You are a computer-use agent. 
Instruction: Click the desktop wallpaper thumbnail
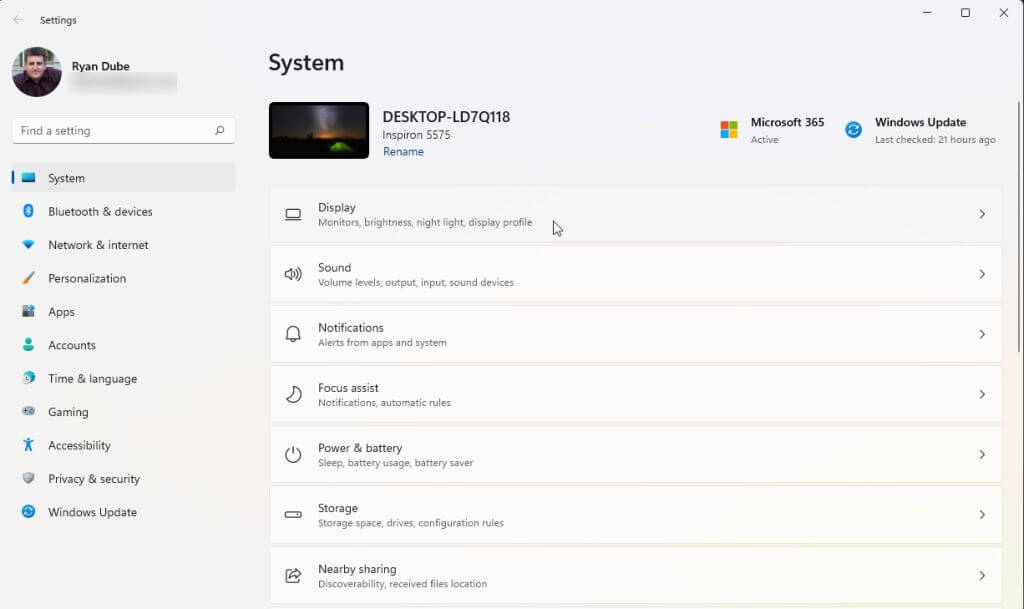pos(319,130)
